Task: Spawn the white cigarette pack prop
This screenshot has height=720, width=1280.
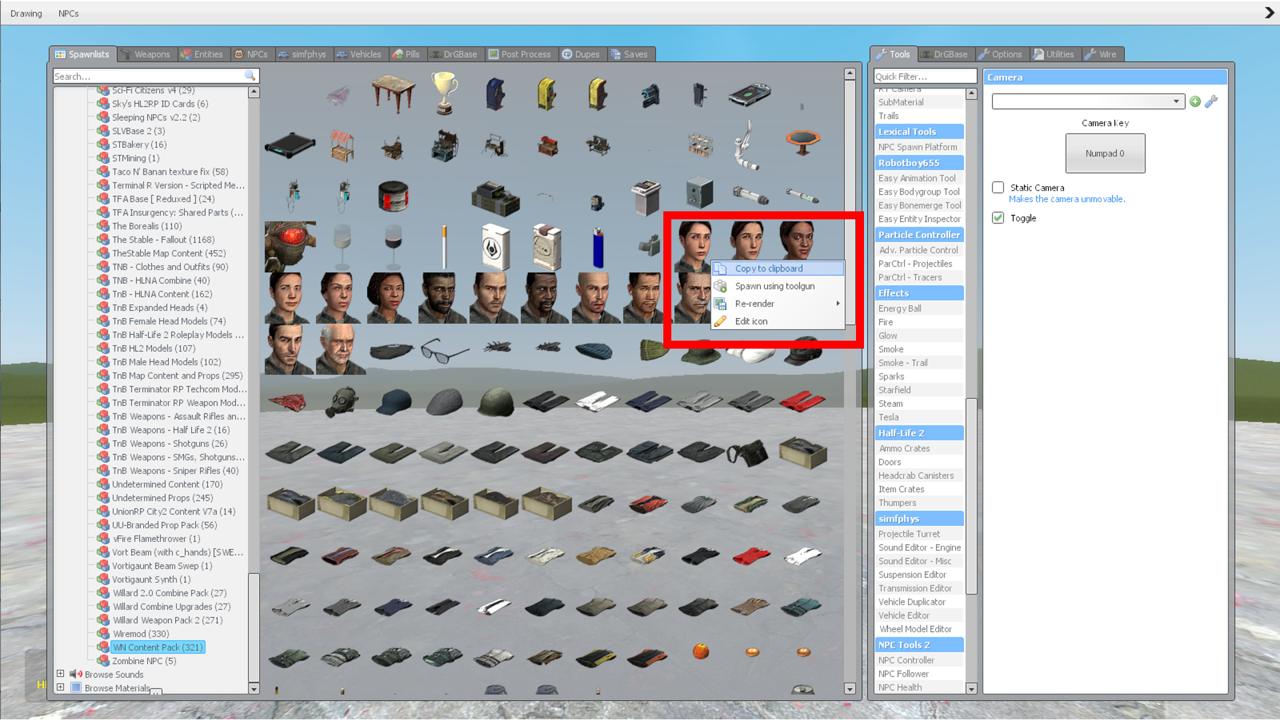Action: click(495, 248)
